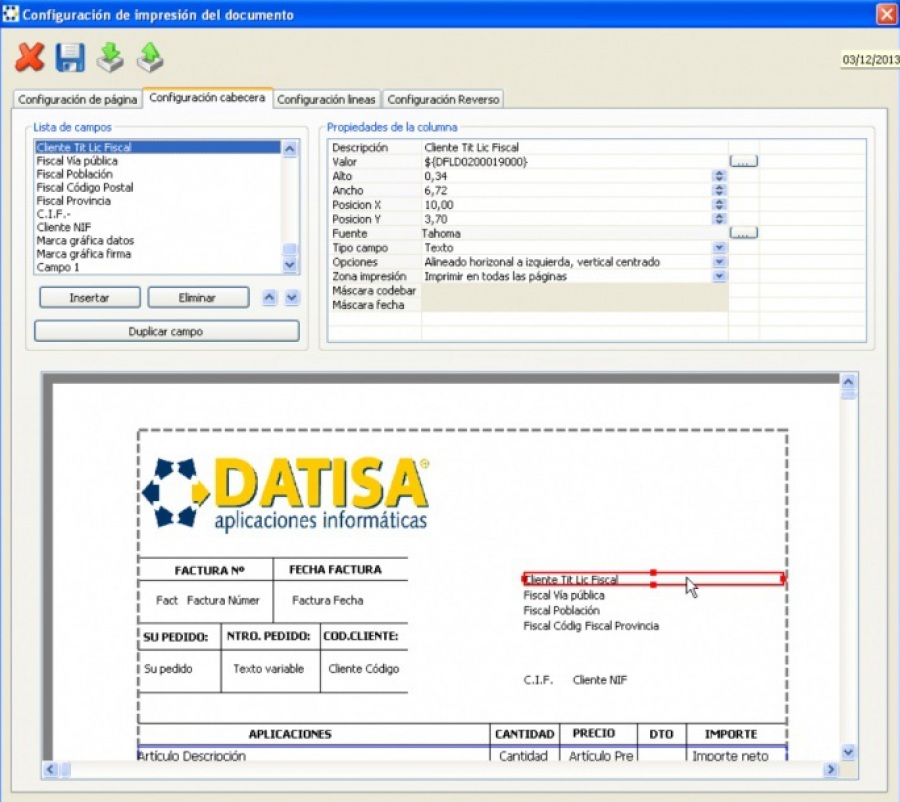This screenshot has height=802, width=900.
Task: Click the green down-arrow import icon
Action: click(x=110, y=57)
